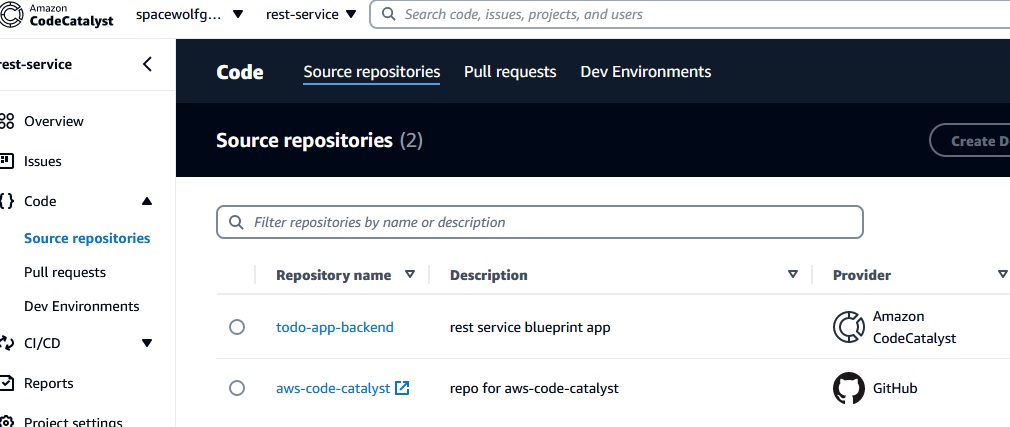
Task: Click the 'Amazon CodeCatalyst' provider text
Action: point(915,327)
